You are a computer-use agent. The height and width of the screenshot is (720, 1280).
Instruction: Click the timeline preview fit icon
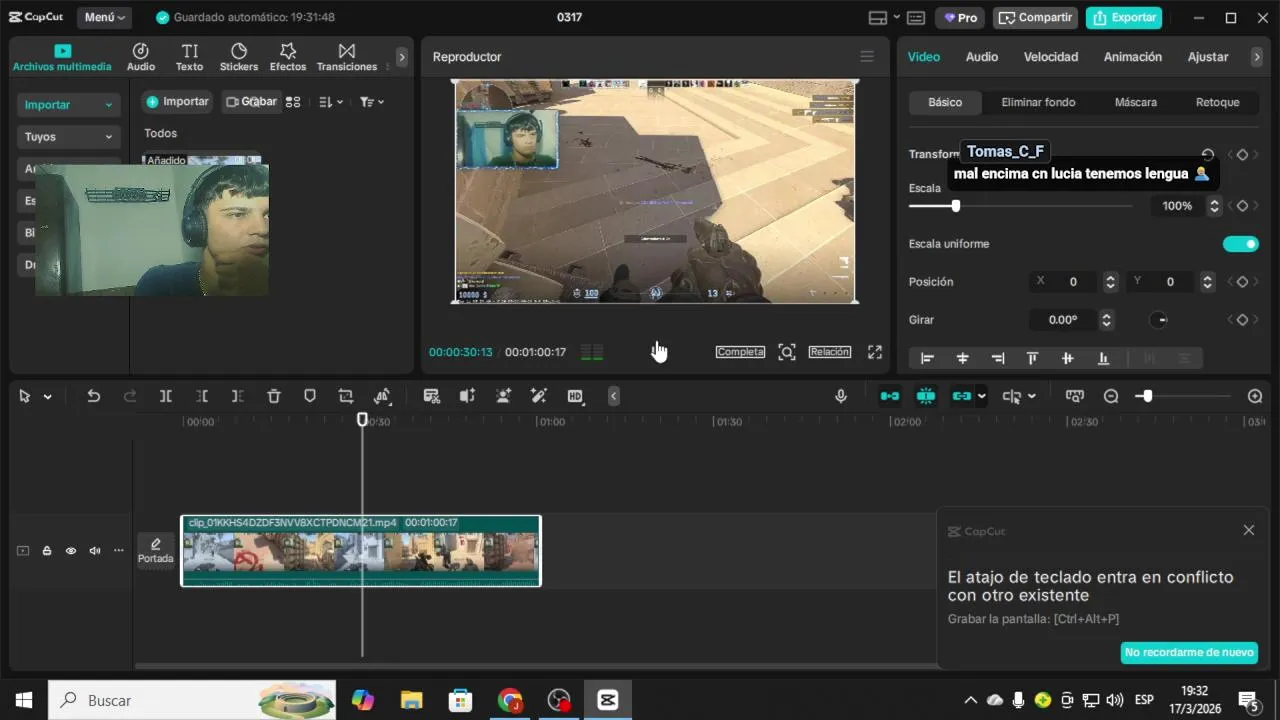(1075, 396)
